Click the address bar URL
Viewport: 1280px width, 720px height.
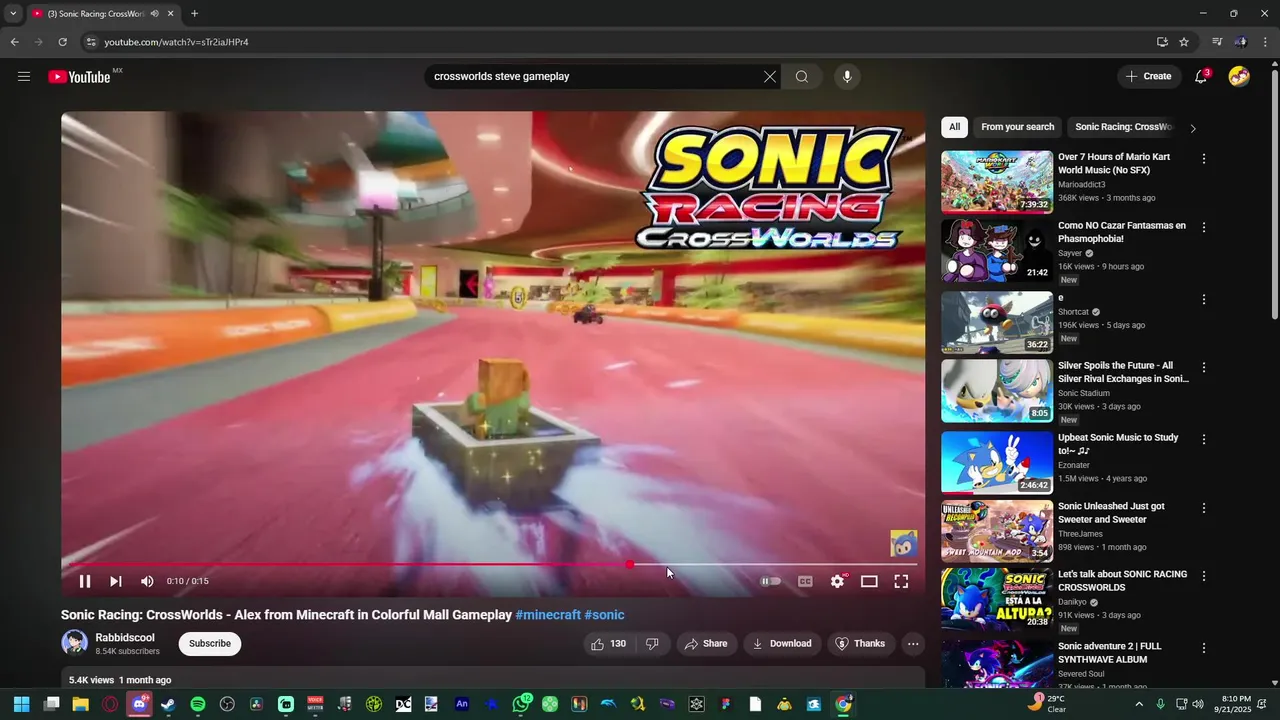176,42
